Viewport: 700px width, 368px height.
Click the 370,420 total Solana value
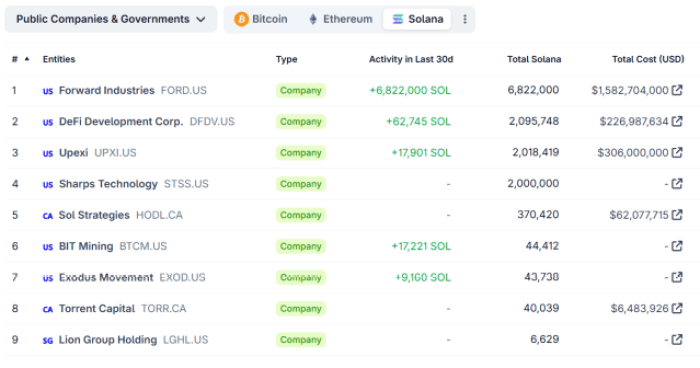click(x=538, y=214)
